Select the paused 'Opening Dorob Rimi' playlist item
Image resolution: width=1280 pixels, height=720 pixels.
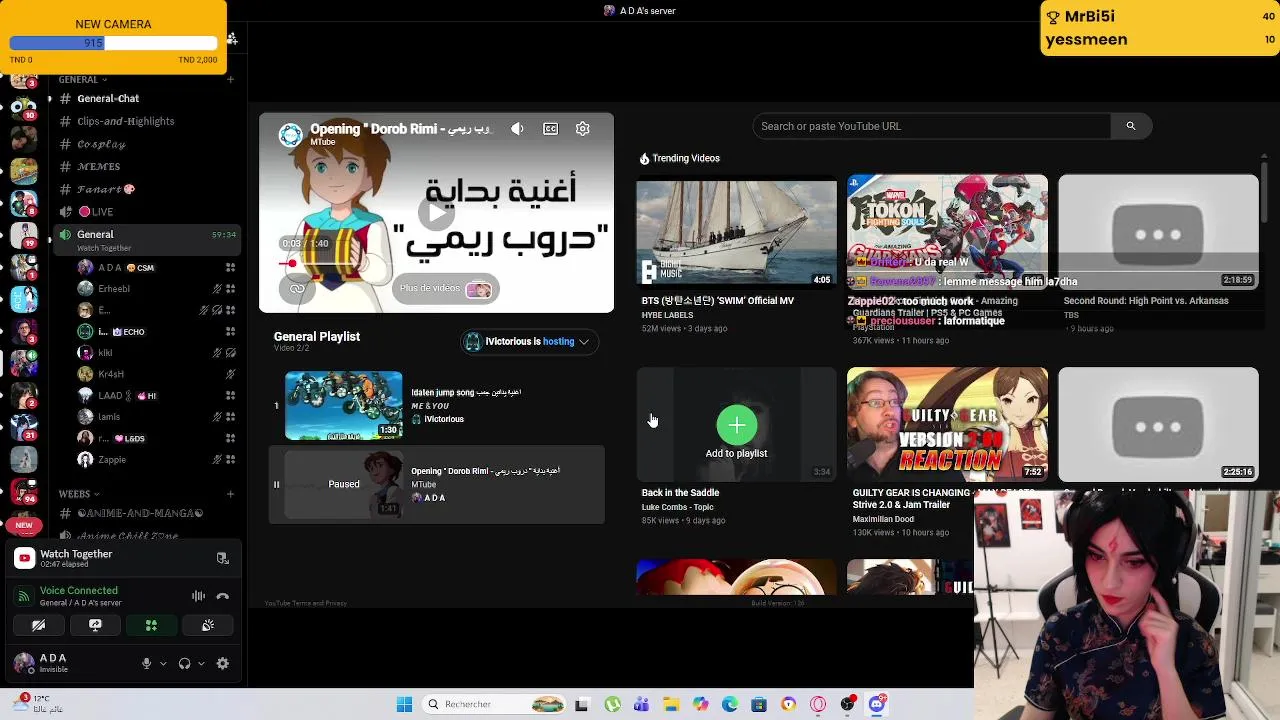click(437, 485)
